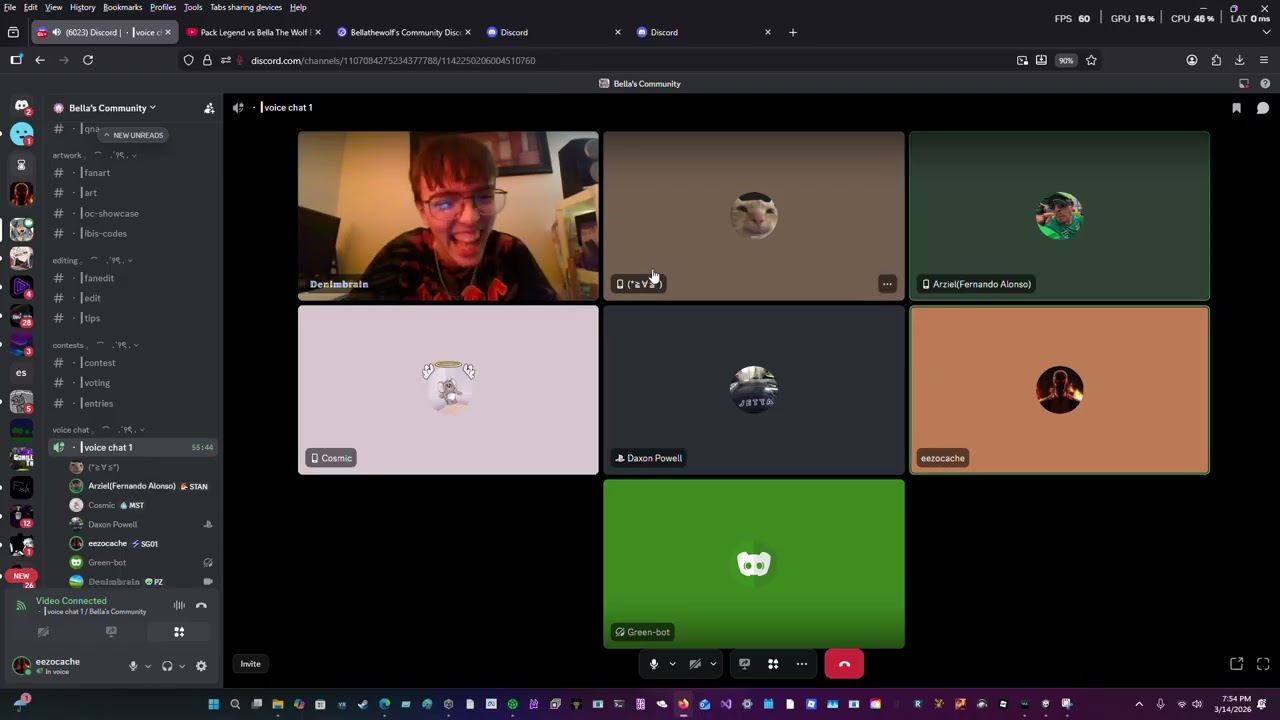Share your screen from the bottom call bar
This screenshot has width=1280, height=720.
[x=744, y=664]
